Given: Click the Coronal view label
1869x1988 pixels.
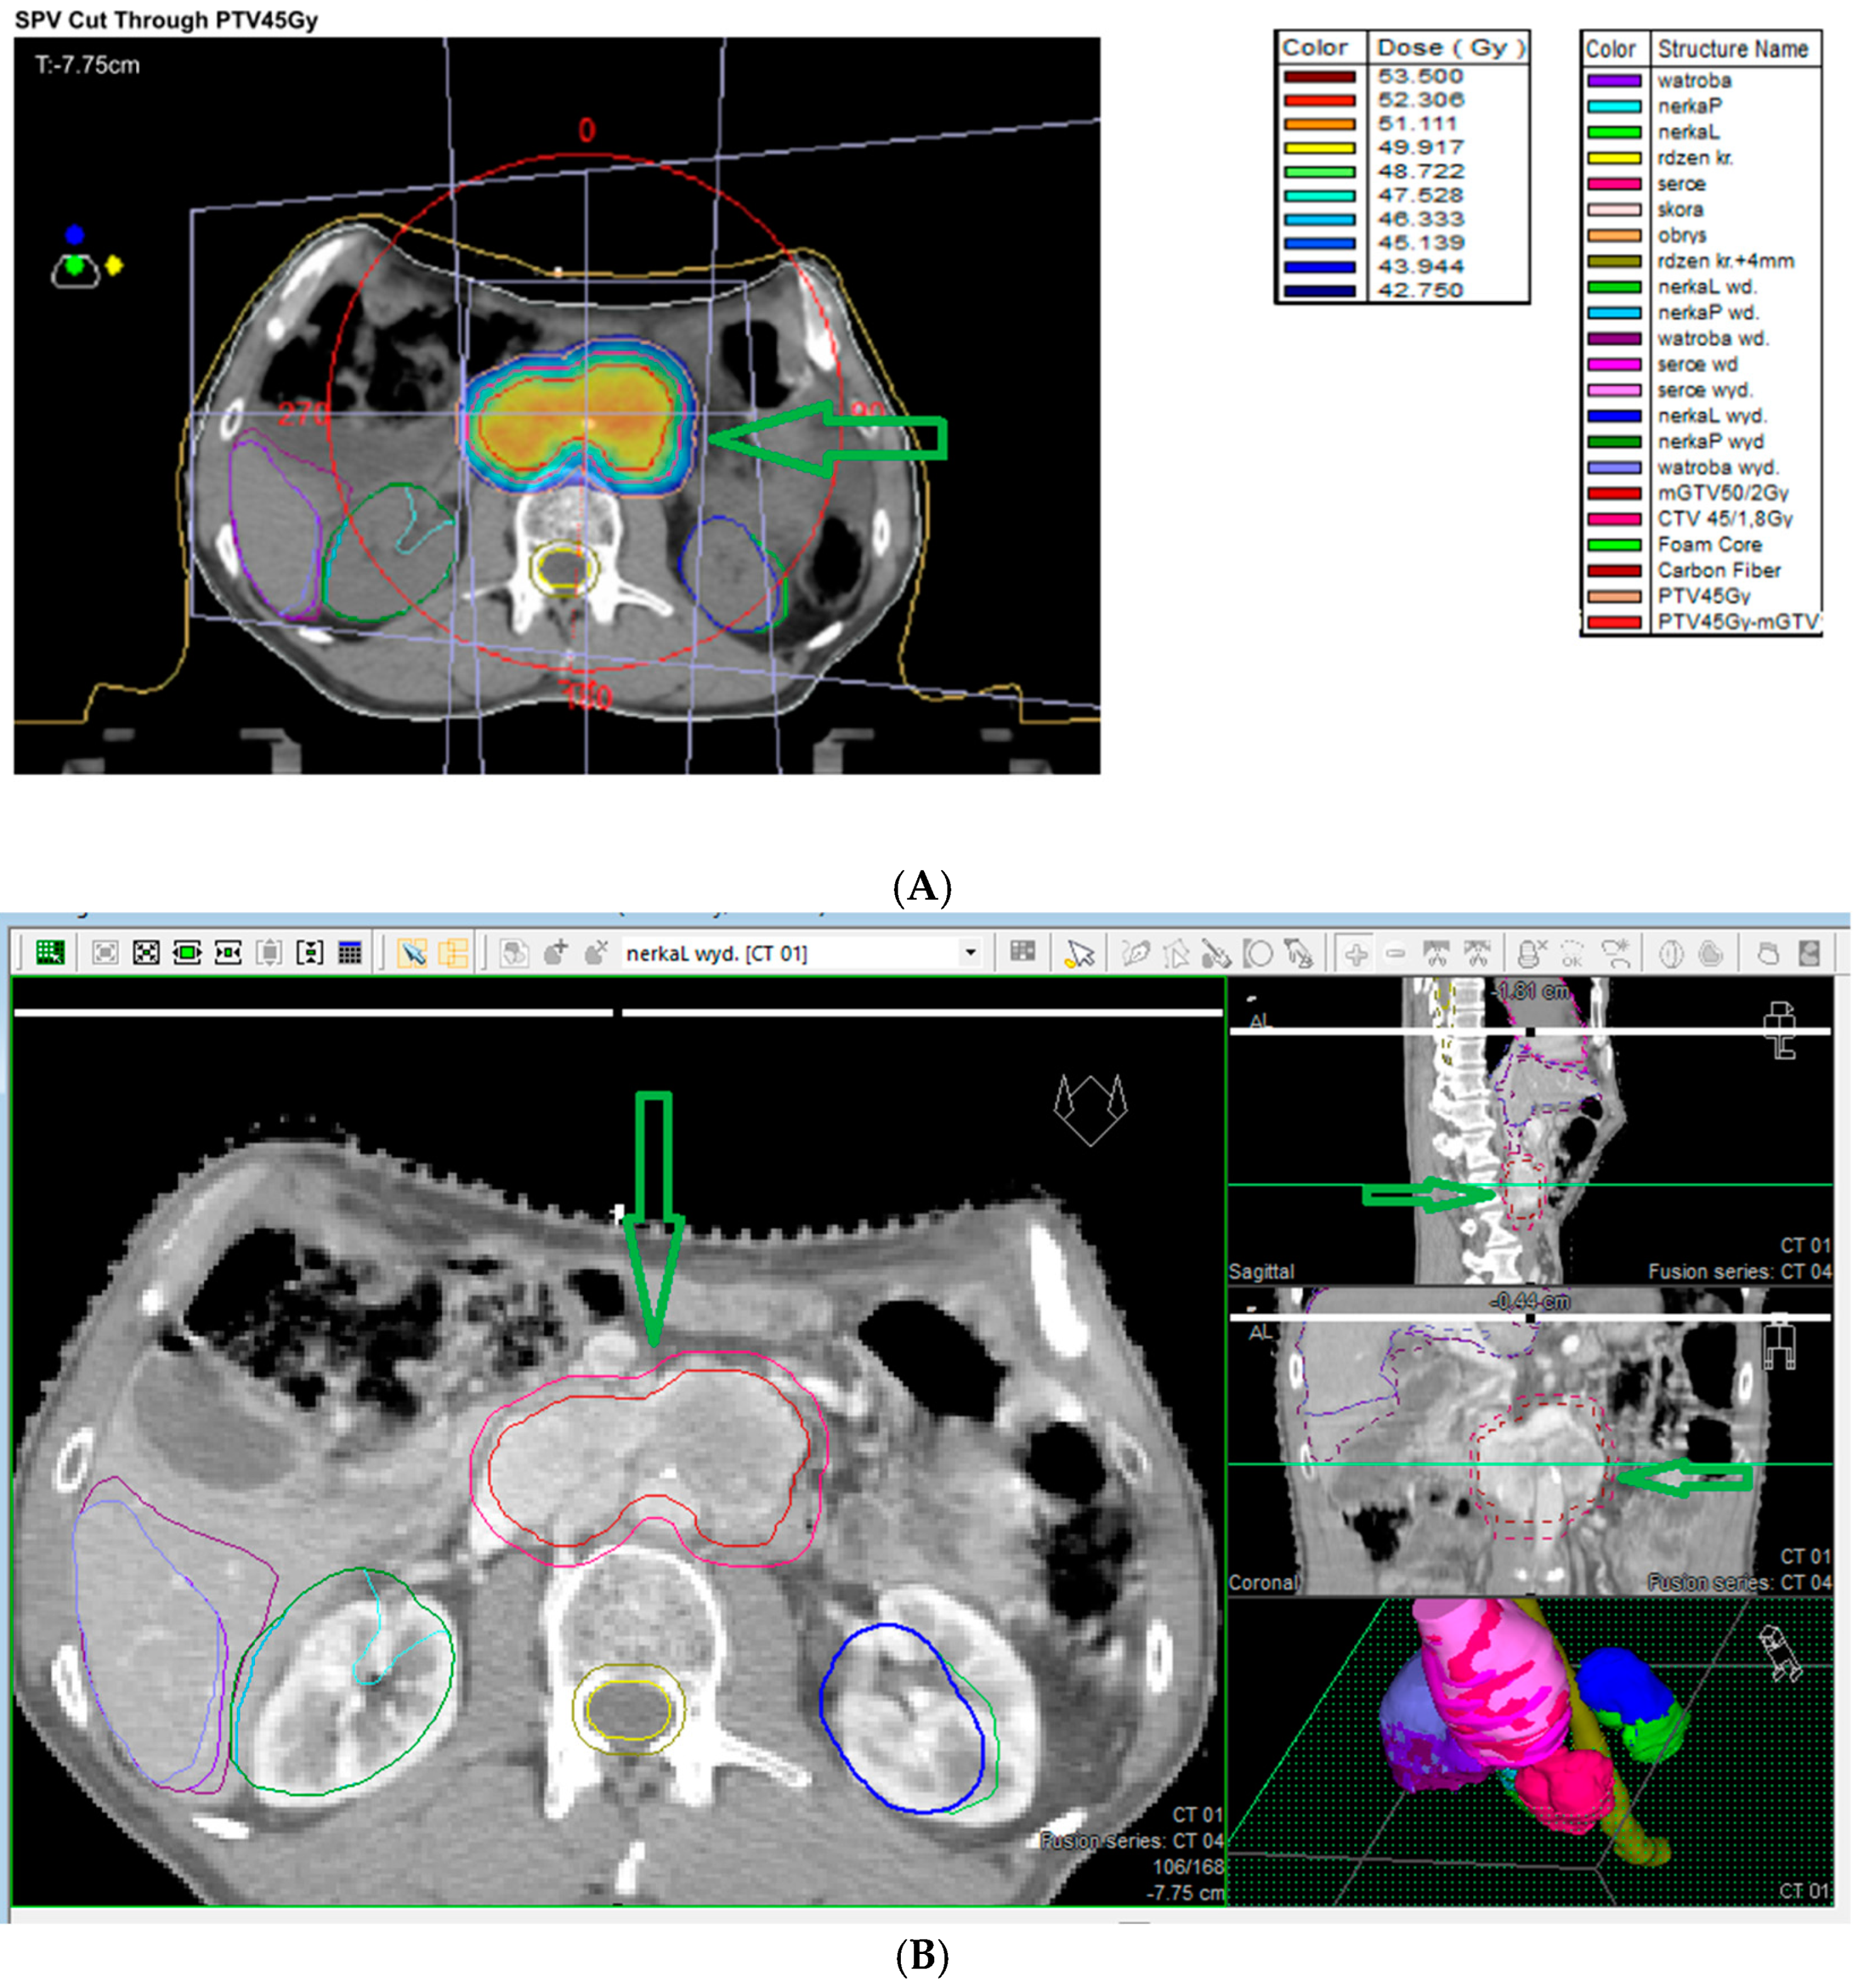Looking at the screenshot, I should pos(1262,1582).
